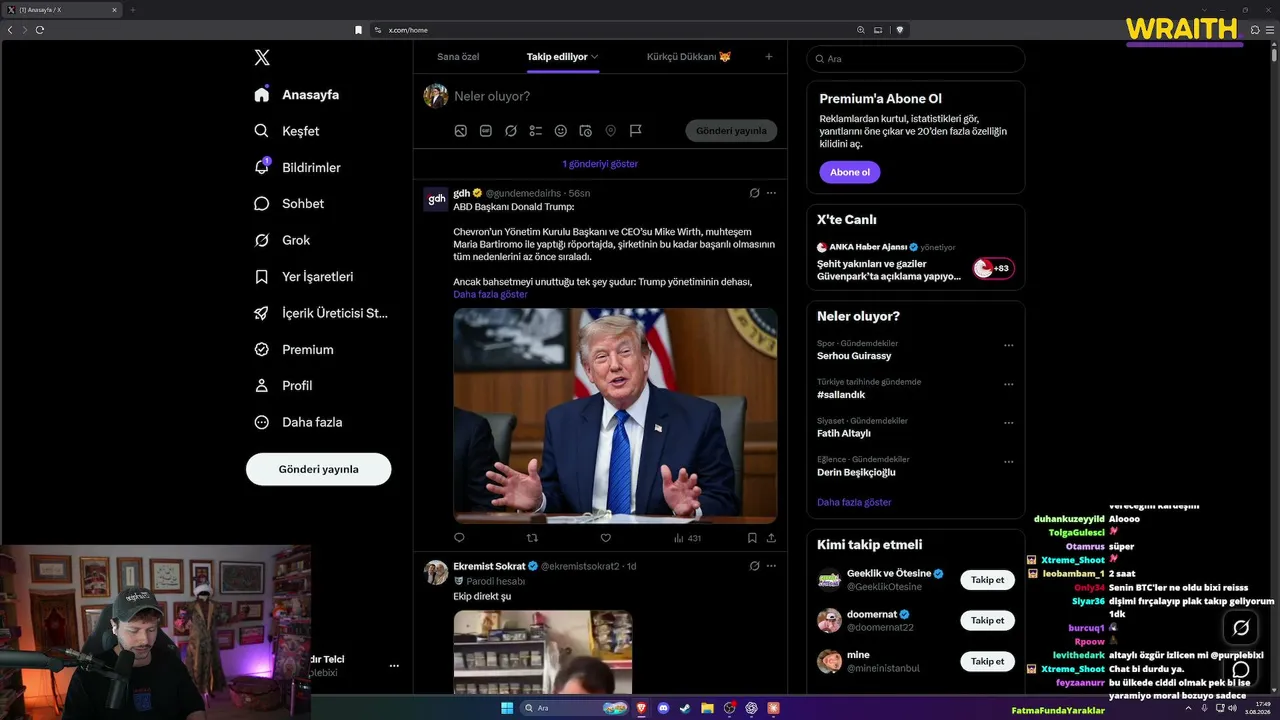Viewport: 1280px width, 720px height.
Task: Open İçerik Üreticisi Studio in sidebar
Action: click(321, 313)
